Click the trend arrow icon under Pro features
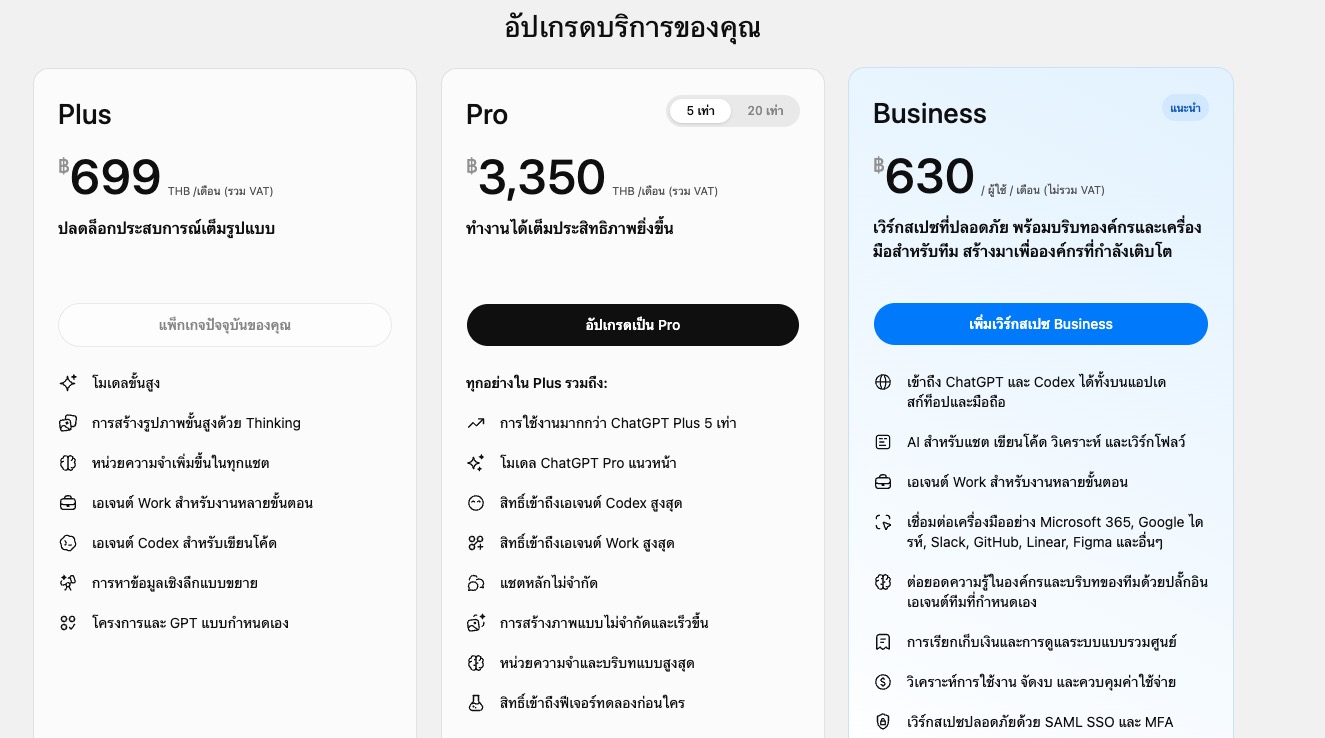The height and width of the screenshot is (738, 1325). [476, 423]
